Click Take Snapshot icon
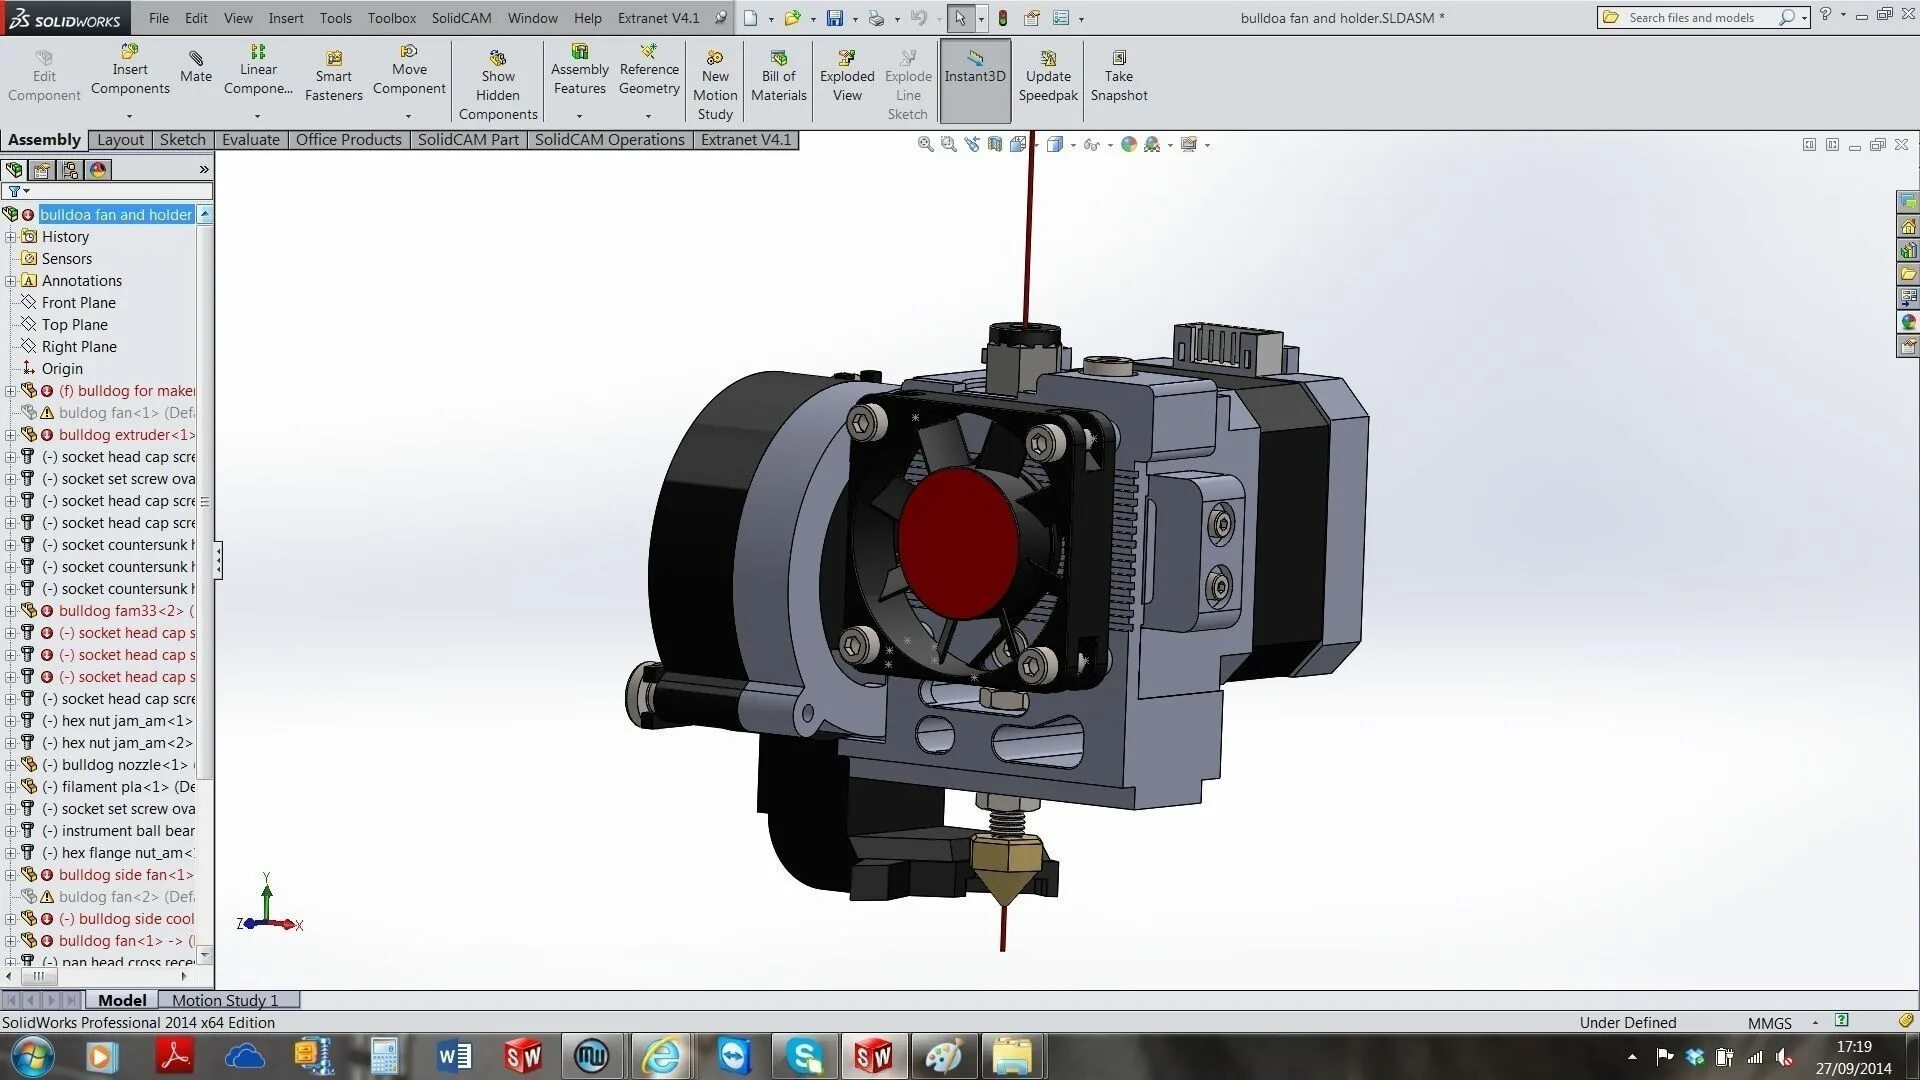The height and width of the screenshot is (1080, 1920). 1118,59
